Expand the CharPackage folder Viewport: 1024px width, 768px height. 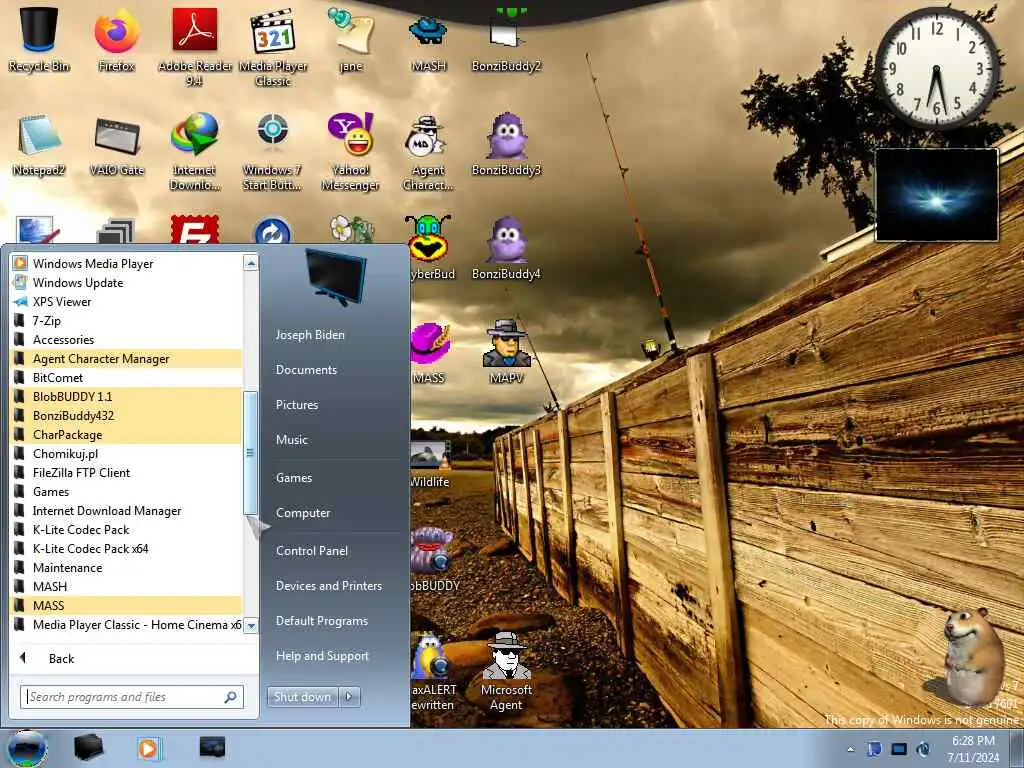click(126, 434)
